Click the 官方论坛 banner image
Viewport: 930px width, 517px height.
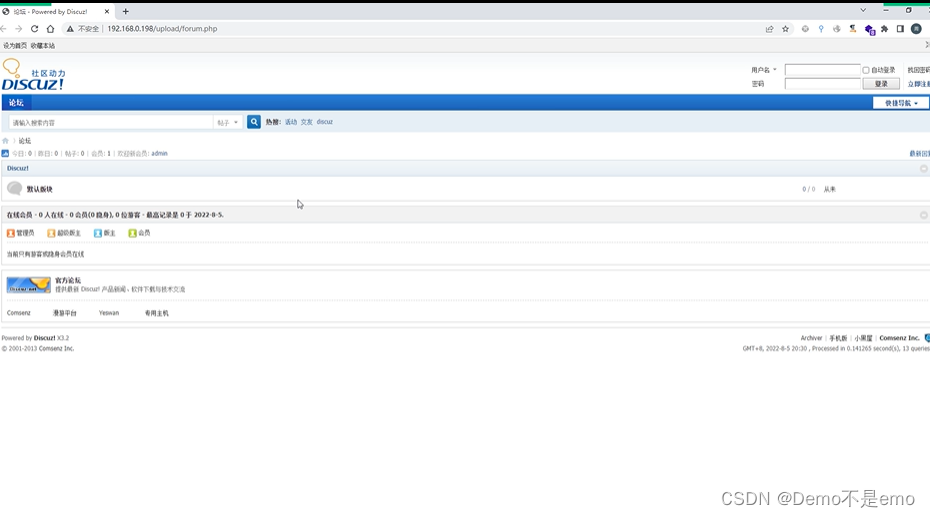click(28, 285)
